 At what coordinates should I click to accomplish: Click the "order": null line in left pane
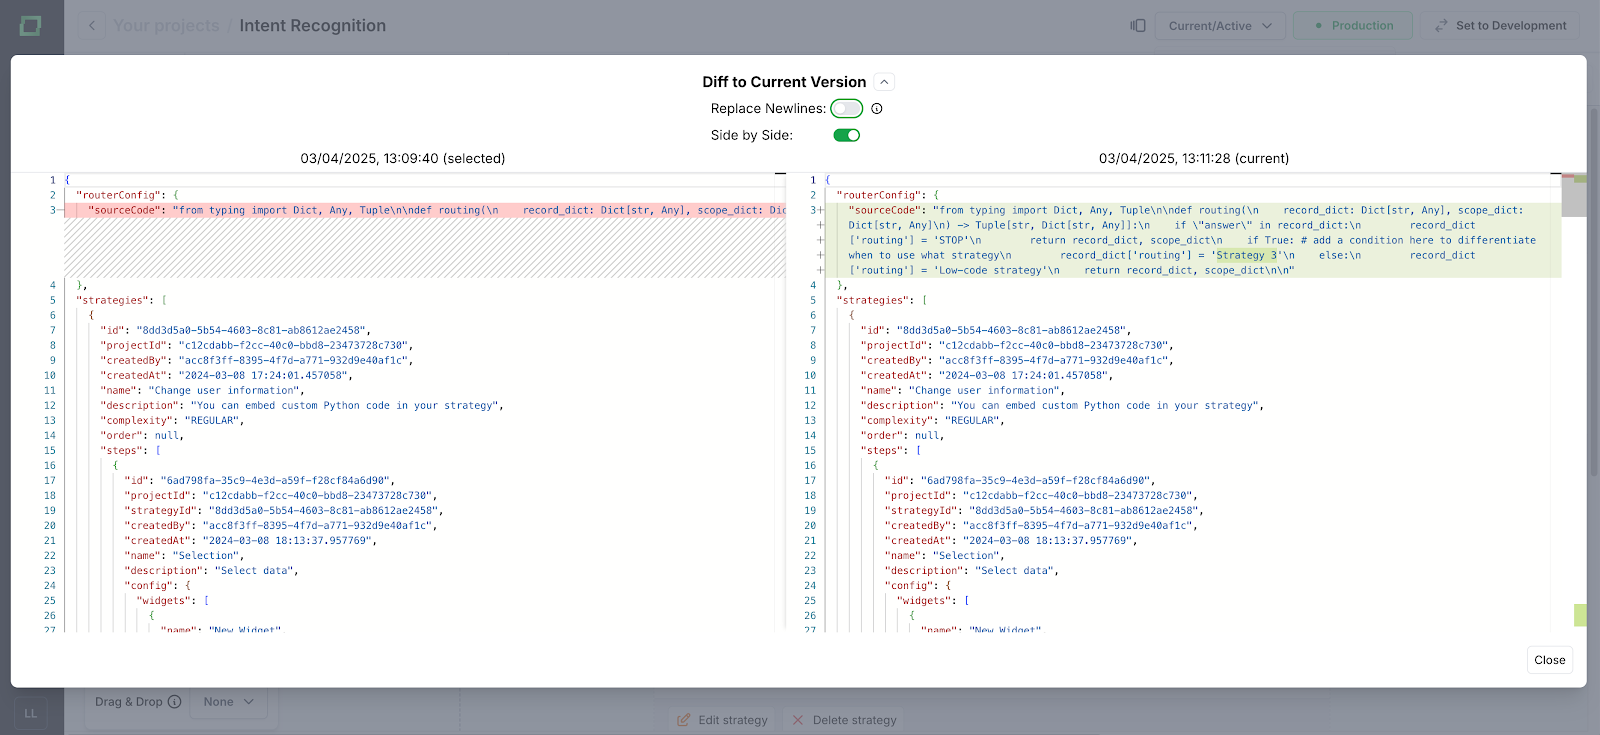point(142,436)
